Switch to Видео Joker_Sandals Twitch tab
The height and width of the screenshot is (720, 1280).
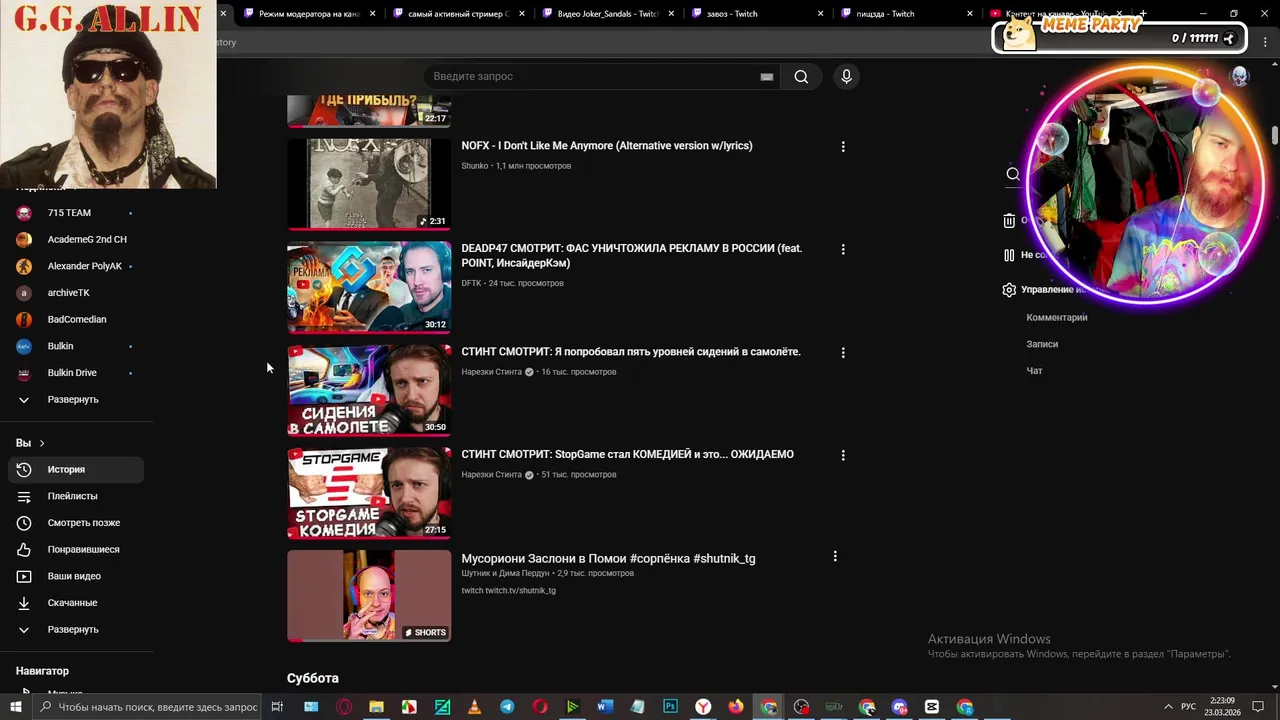click(x=607, y=14)
